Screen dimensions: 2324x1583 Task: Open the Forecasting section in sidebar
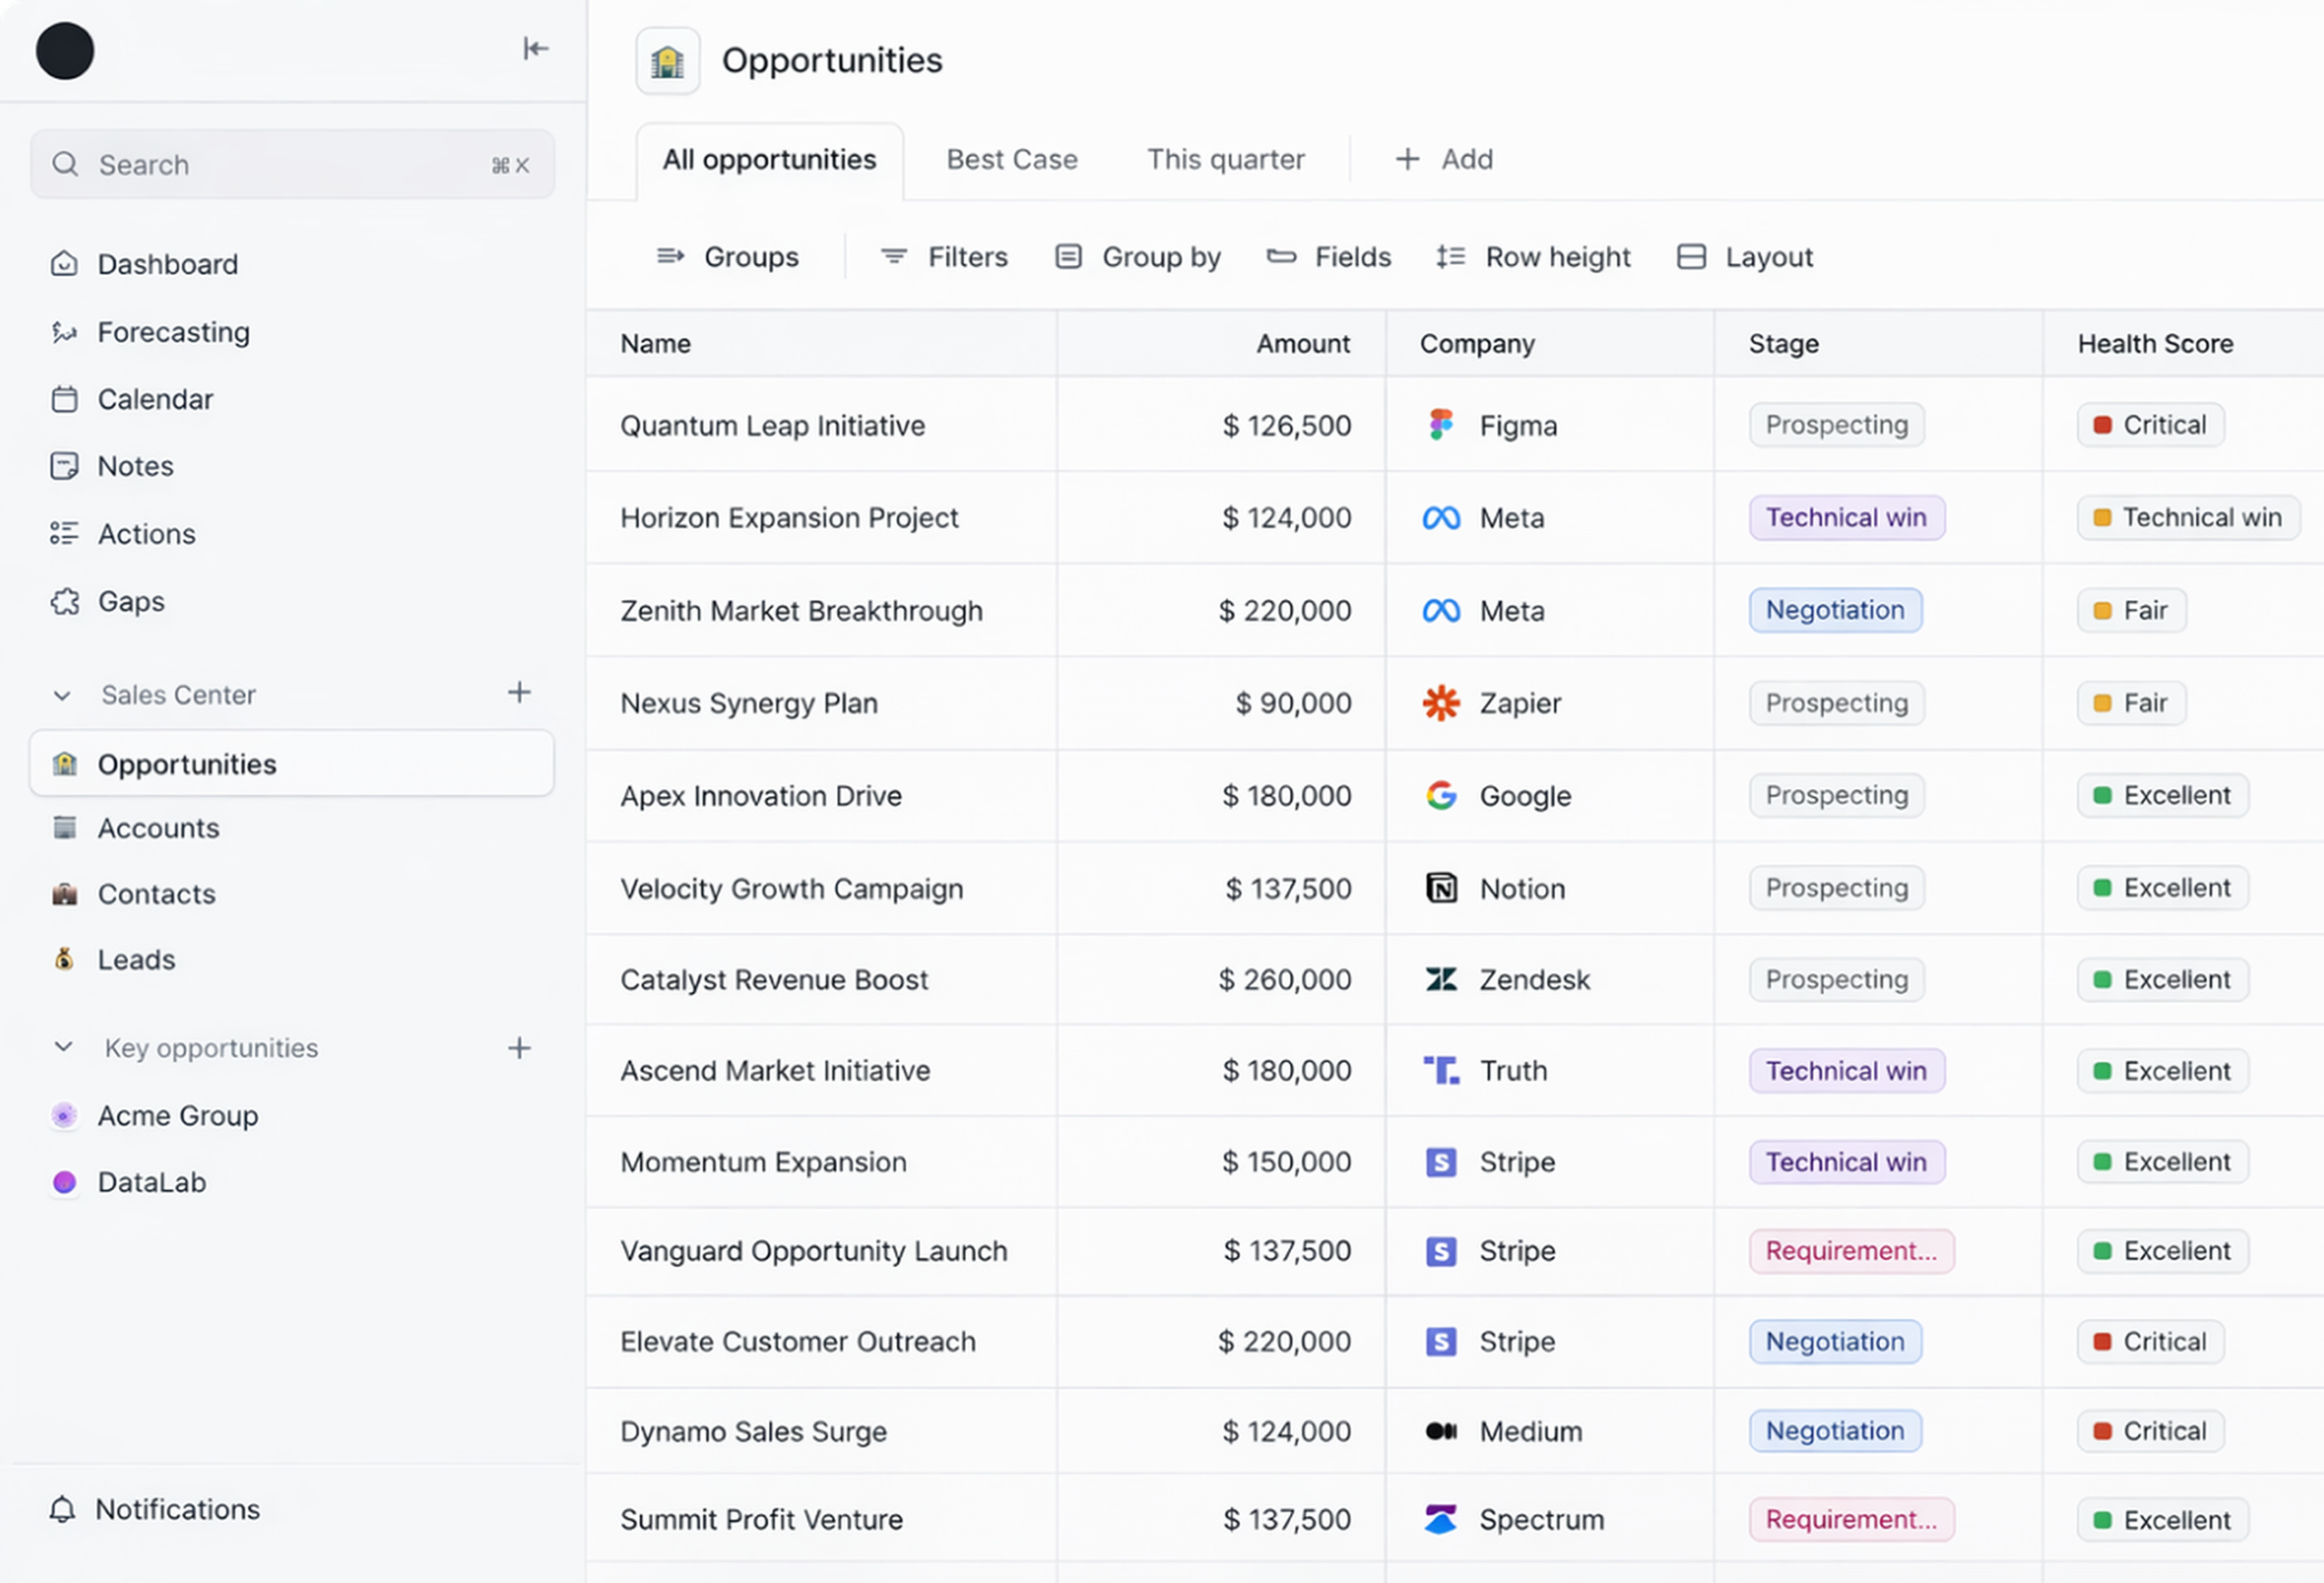tap(173, 332)
